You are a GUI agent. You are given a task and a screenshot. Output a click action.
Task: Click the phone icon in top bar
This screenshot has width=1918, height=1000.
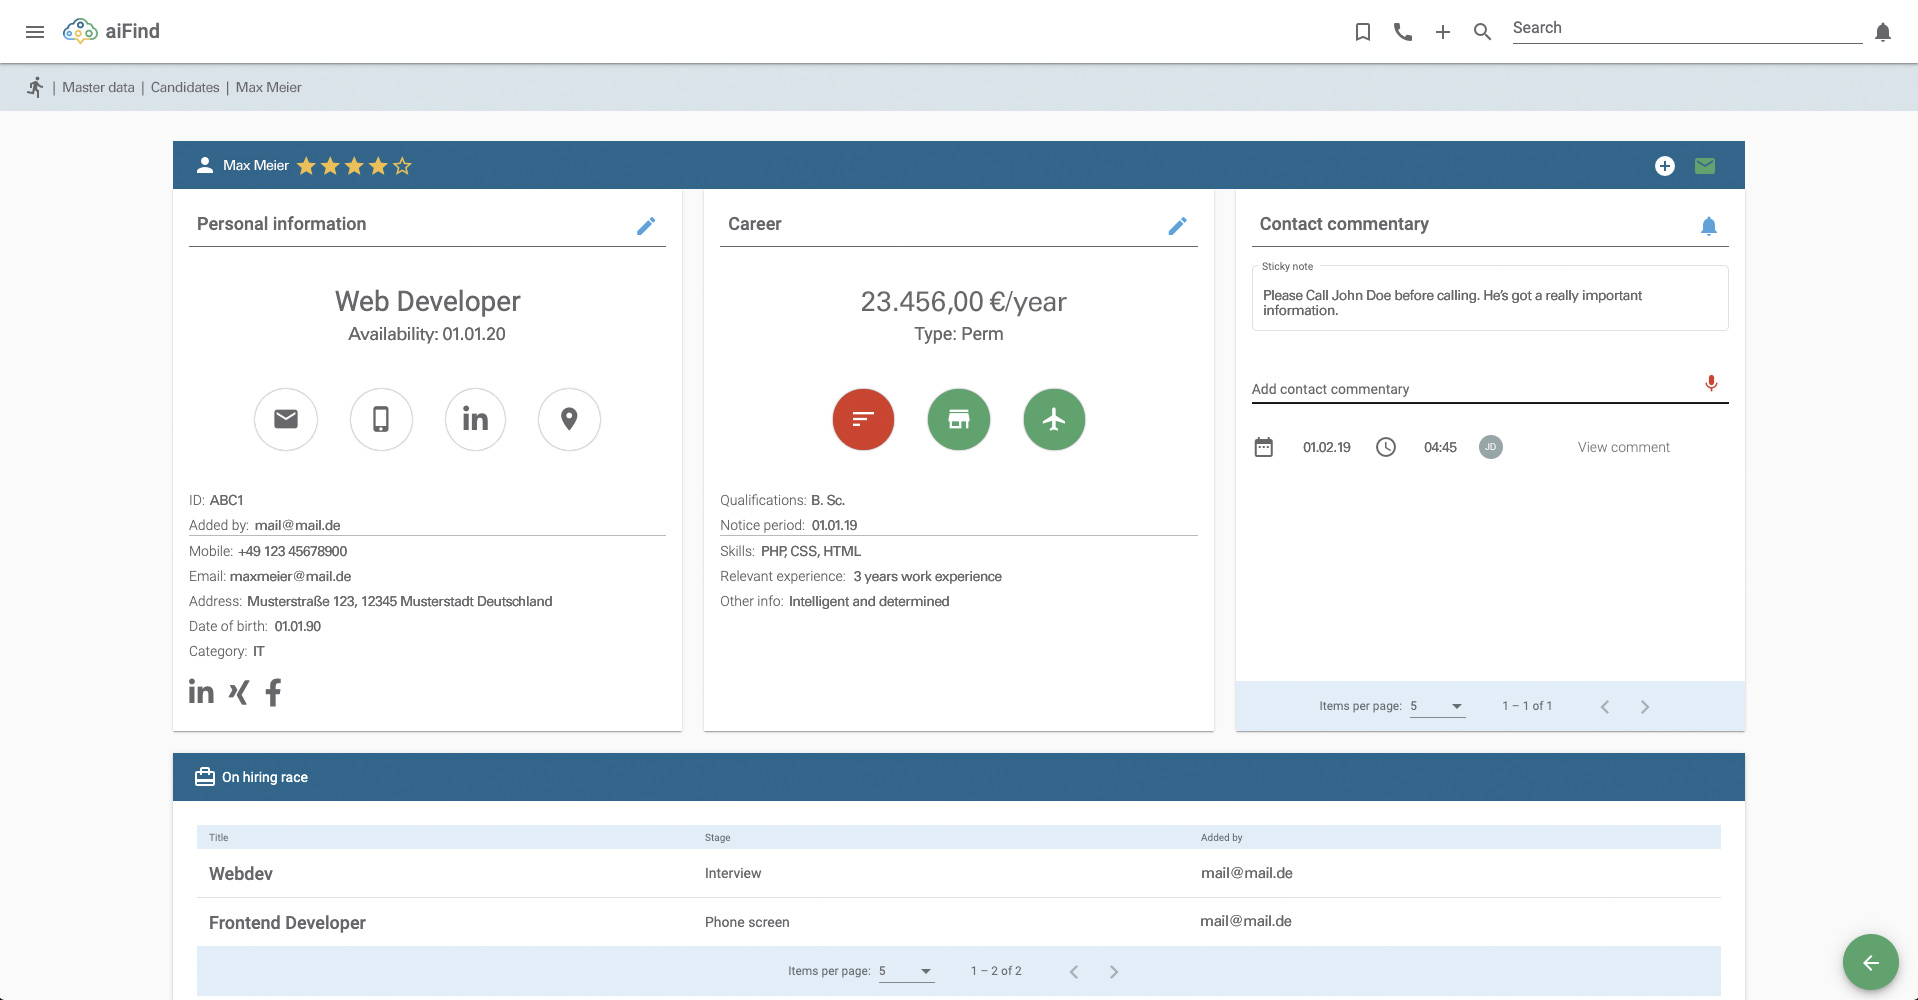click(1403, 32)
